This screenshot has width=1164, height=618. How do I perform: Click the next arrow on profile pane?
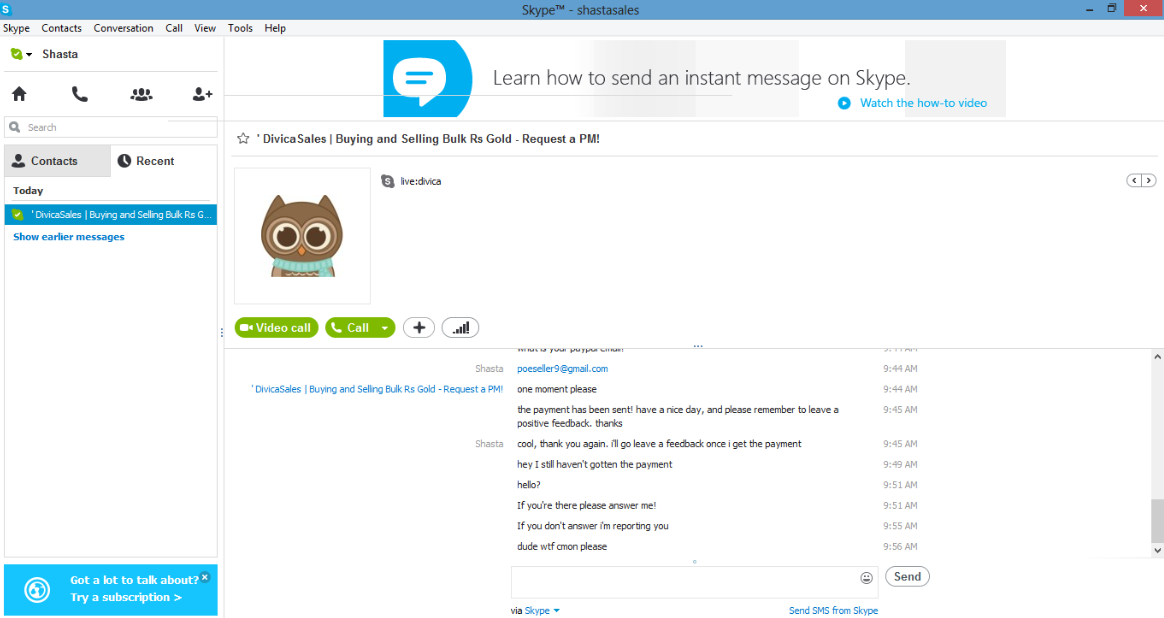coord(1148,180)
